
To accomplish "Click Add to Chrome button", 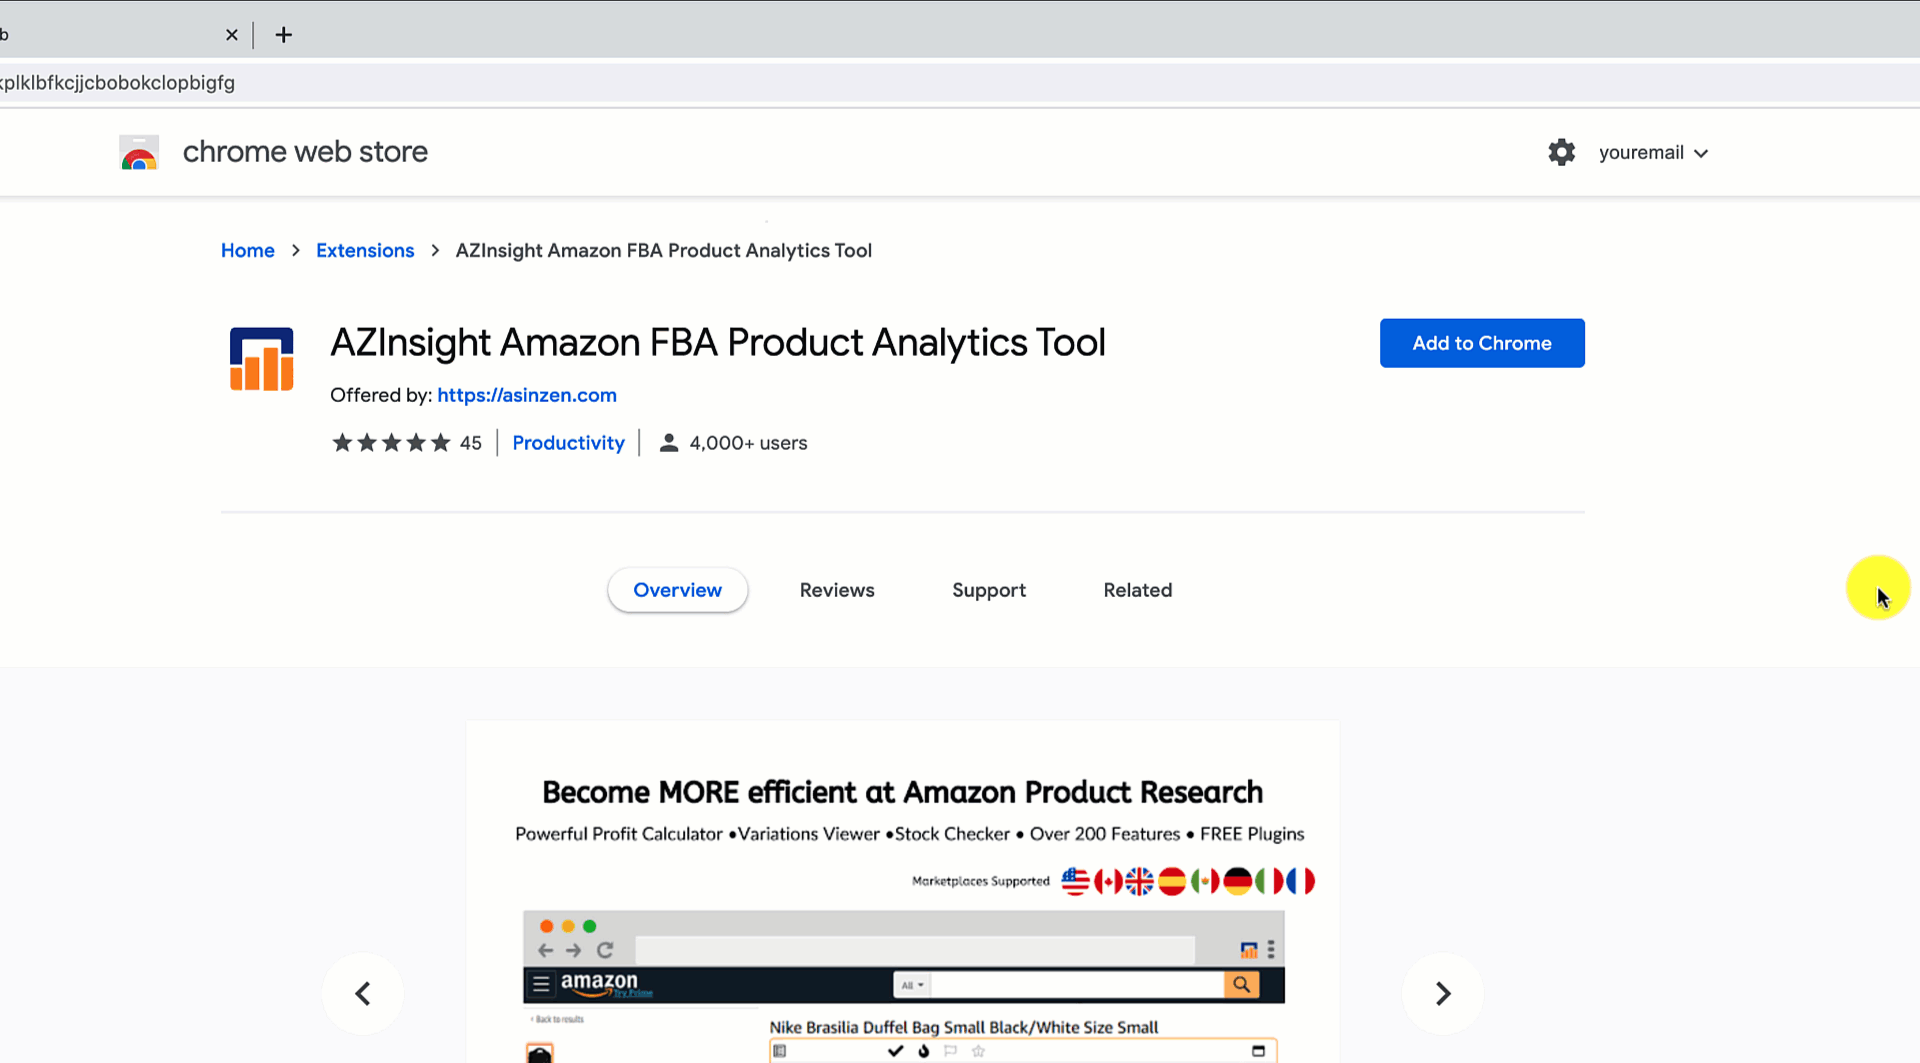I will click(x=1482, y=343).
